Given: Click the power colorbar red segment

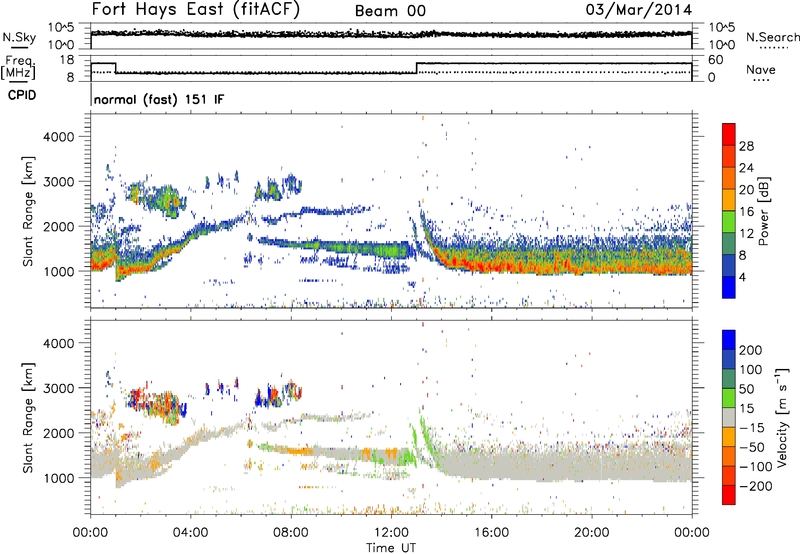Looking at the screenshot, I should [729, 135].
